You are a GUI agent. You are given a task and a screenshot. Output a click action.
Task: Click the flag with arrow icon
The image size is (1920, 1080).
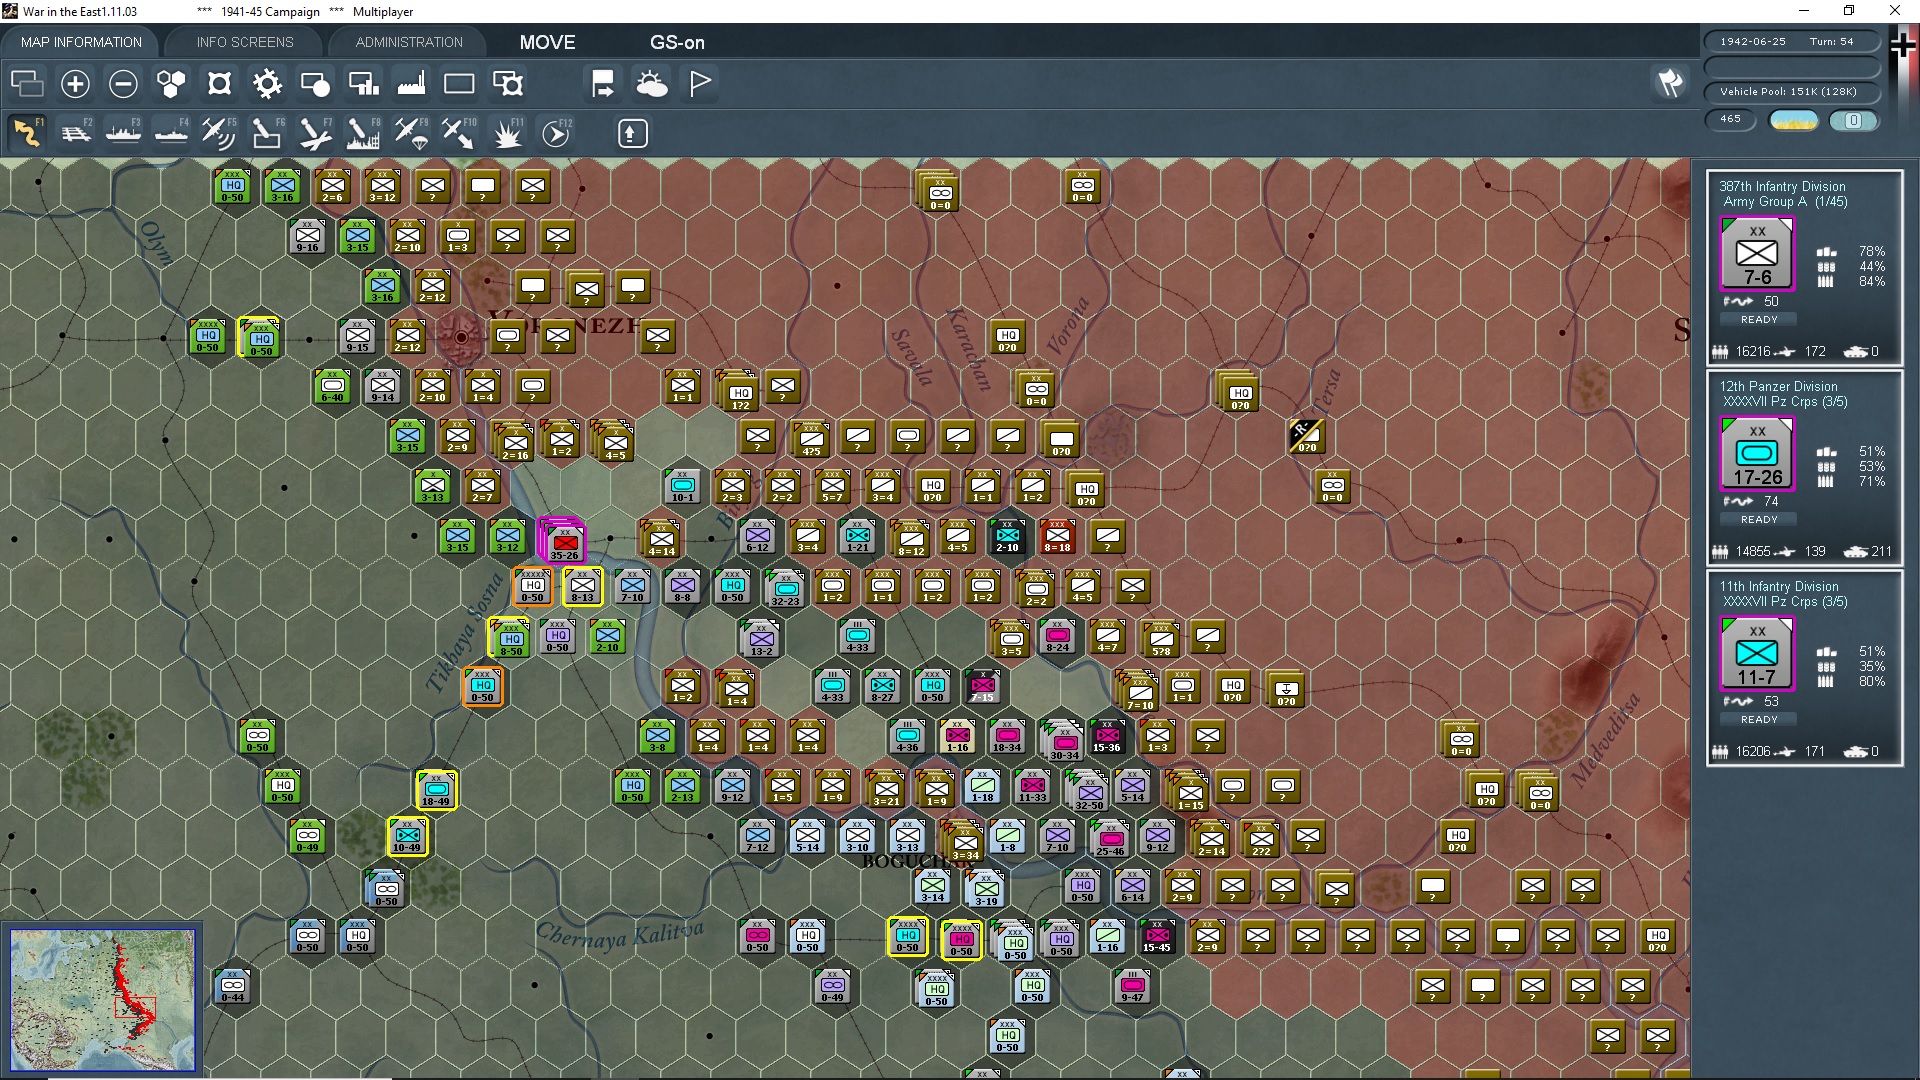pos(603,84)
